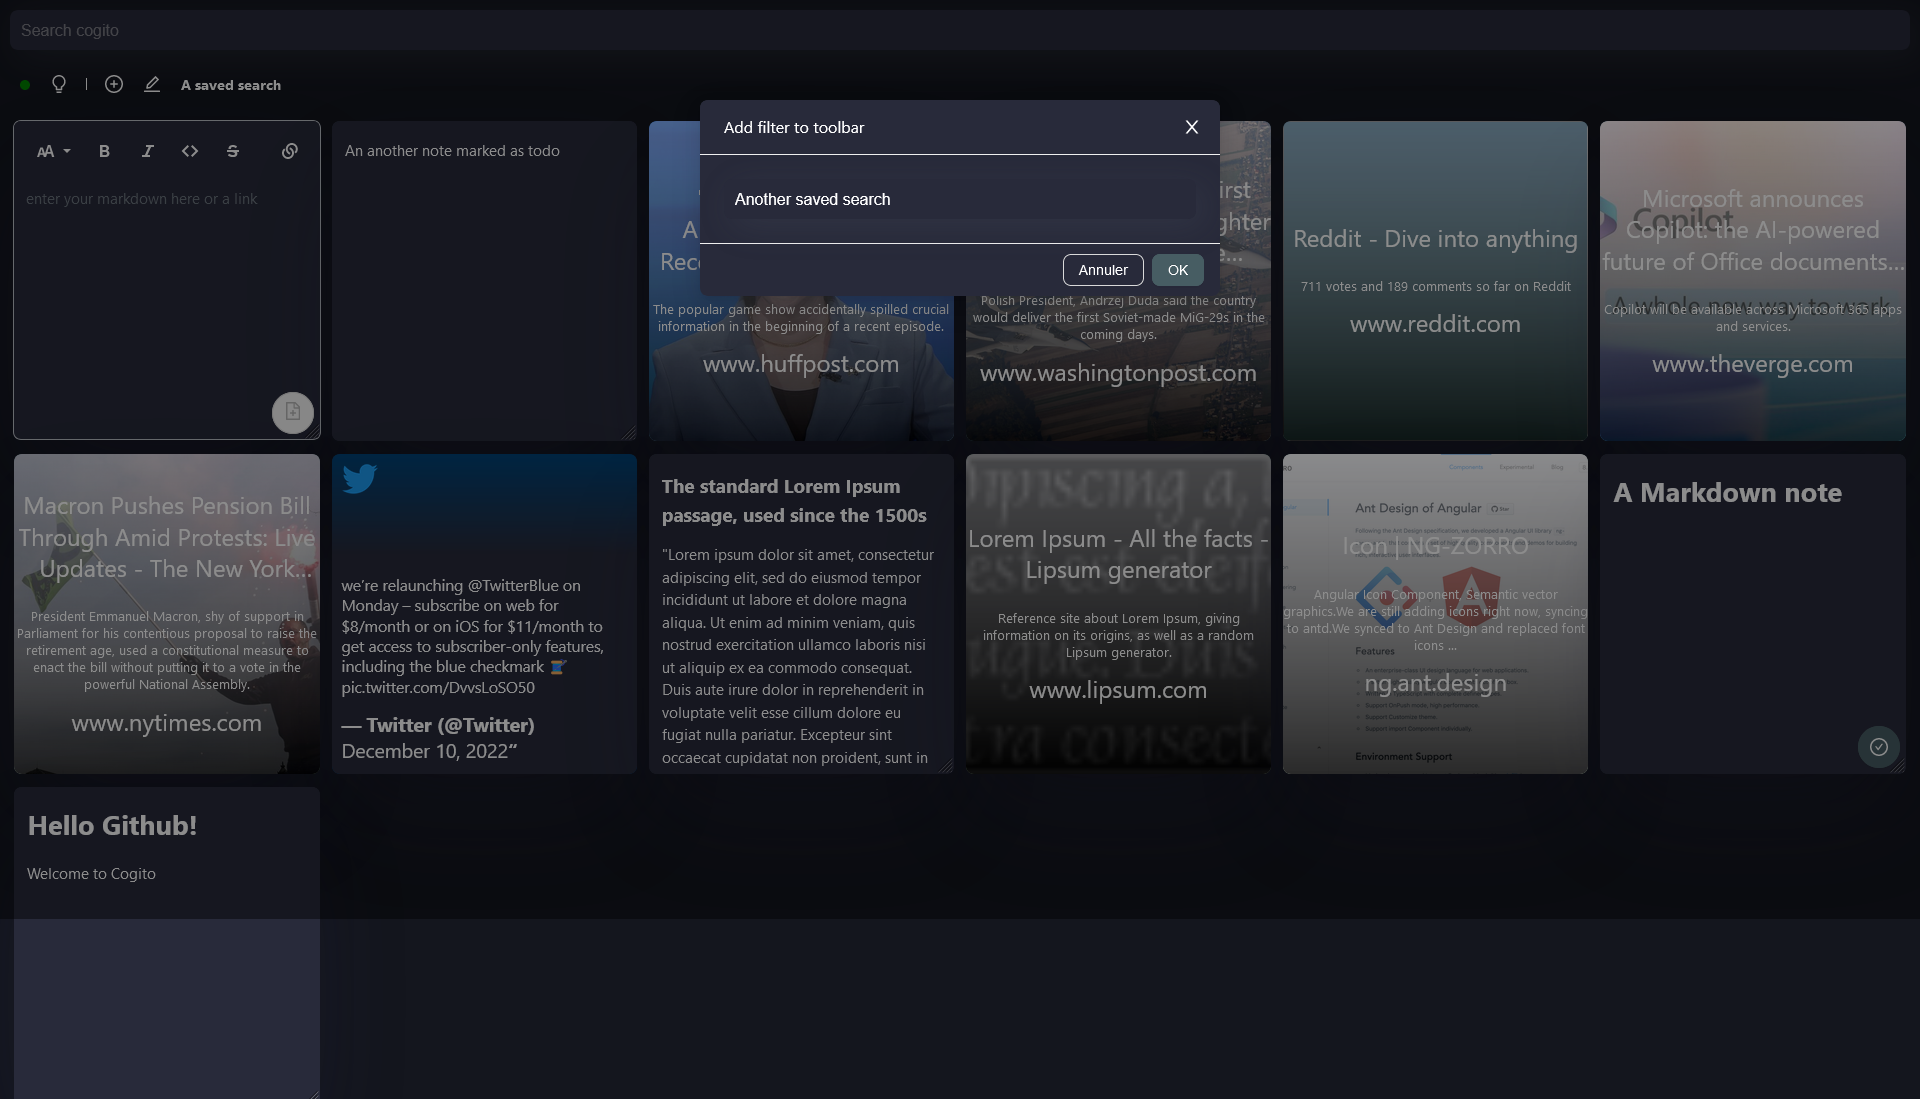Screen dimensions: 1920x1099
Task: Toggle the todo check on the Markdown note
Action: pos(1878,747)
